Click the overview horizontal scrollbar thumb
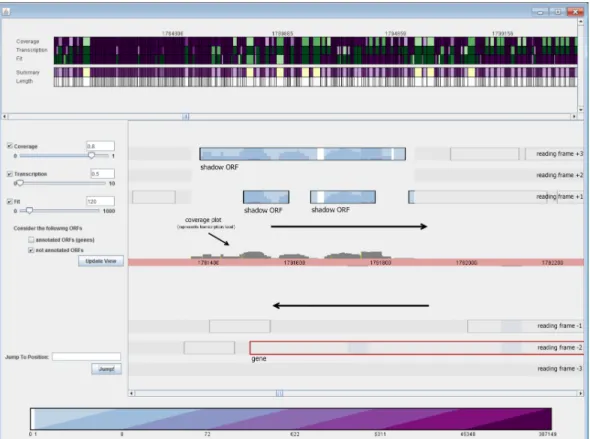This screenshot has height=439, width=590. point(186,117)
